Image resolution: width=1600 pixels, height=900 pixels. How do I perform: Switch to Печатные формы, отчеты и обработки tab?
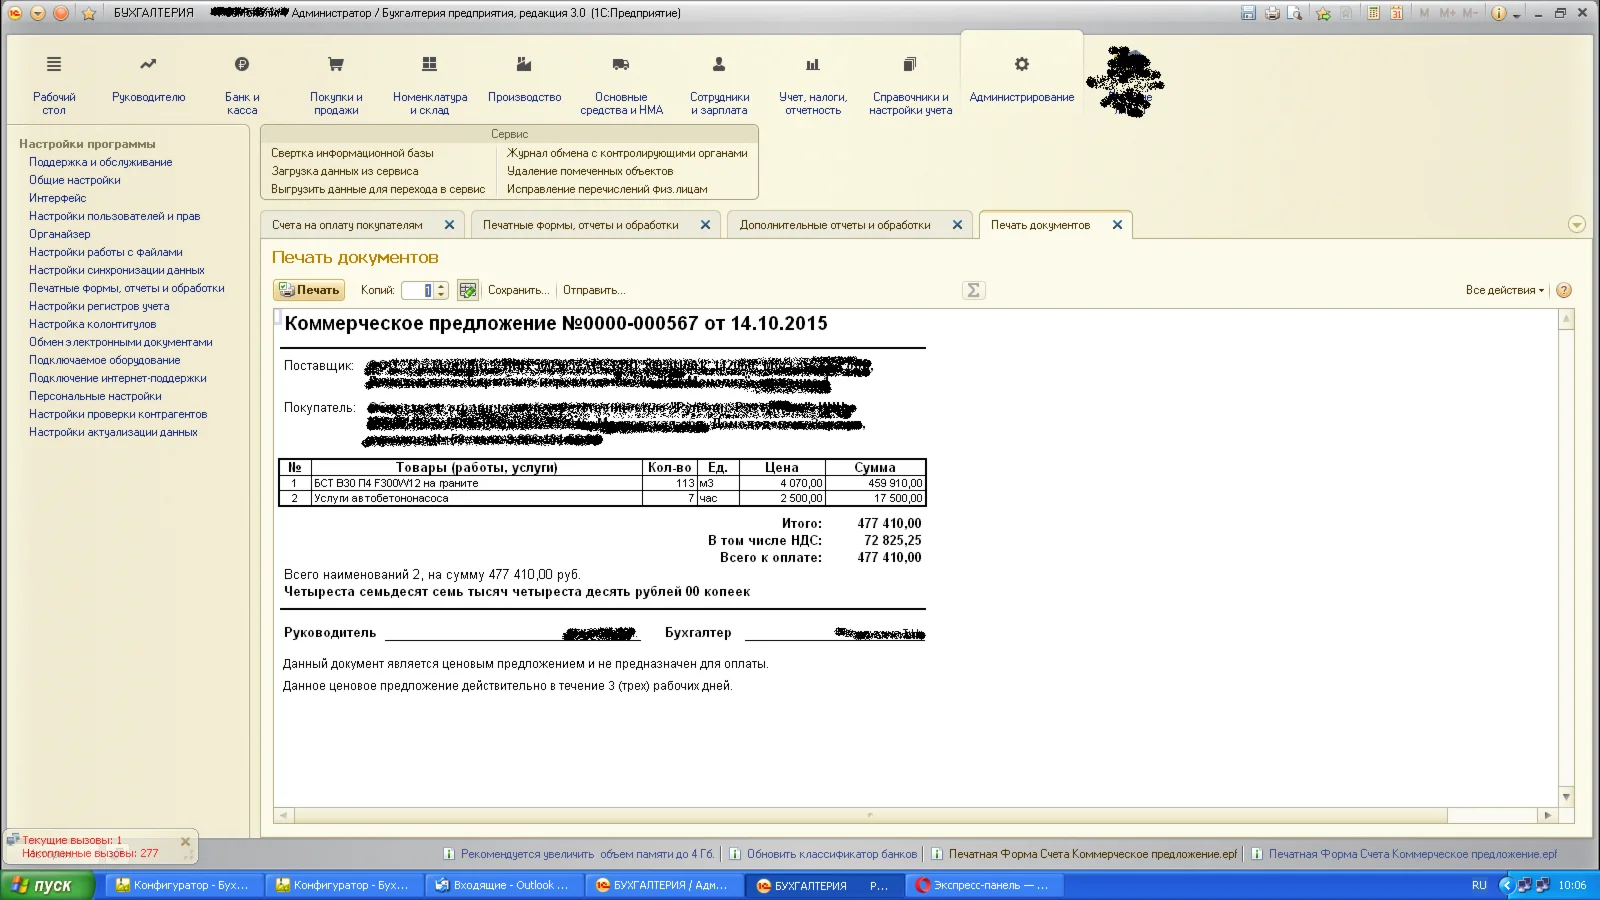click(x=580, y=225)
